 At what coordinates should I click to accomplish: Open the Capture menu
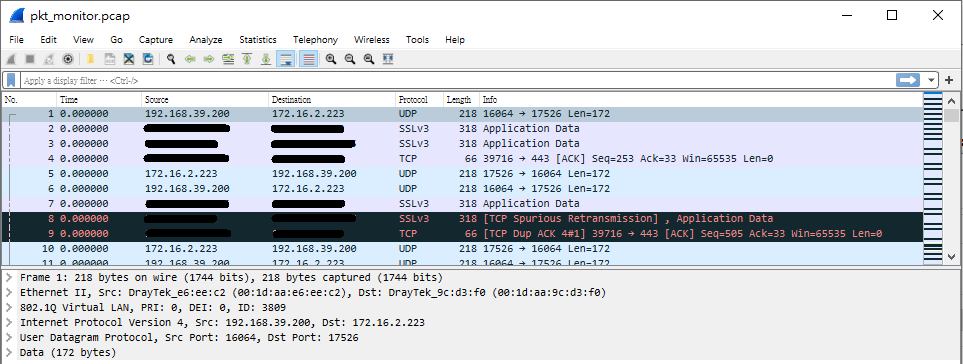click(x=156, y=40)
